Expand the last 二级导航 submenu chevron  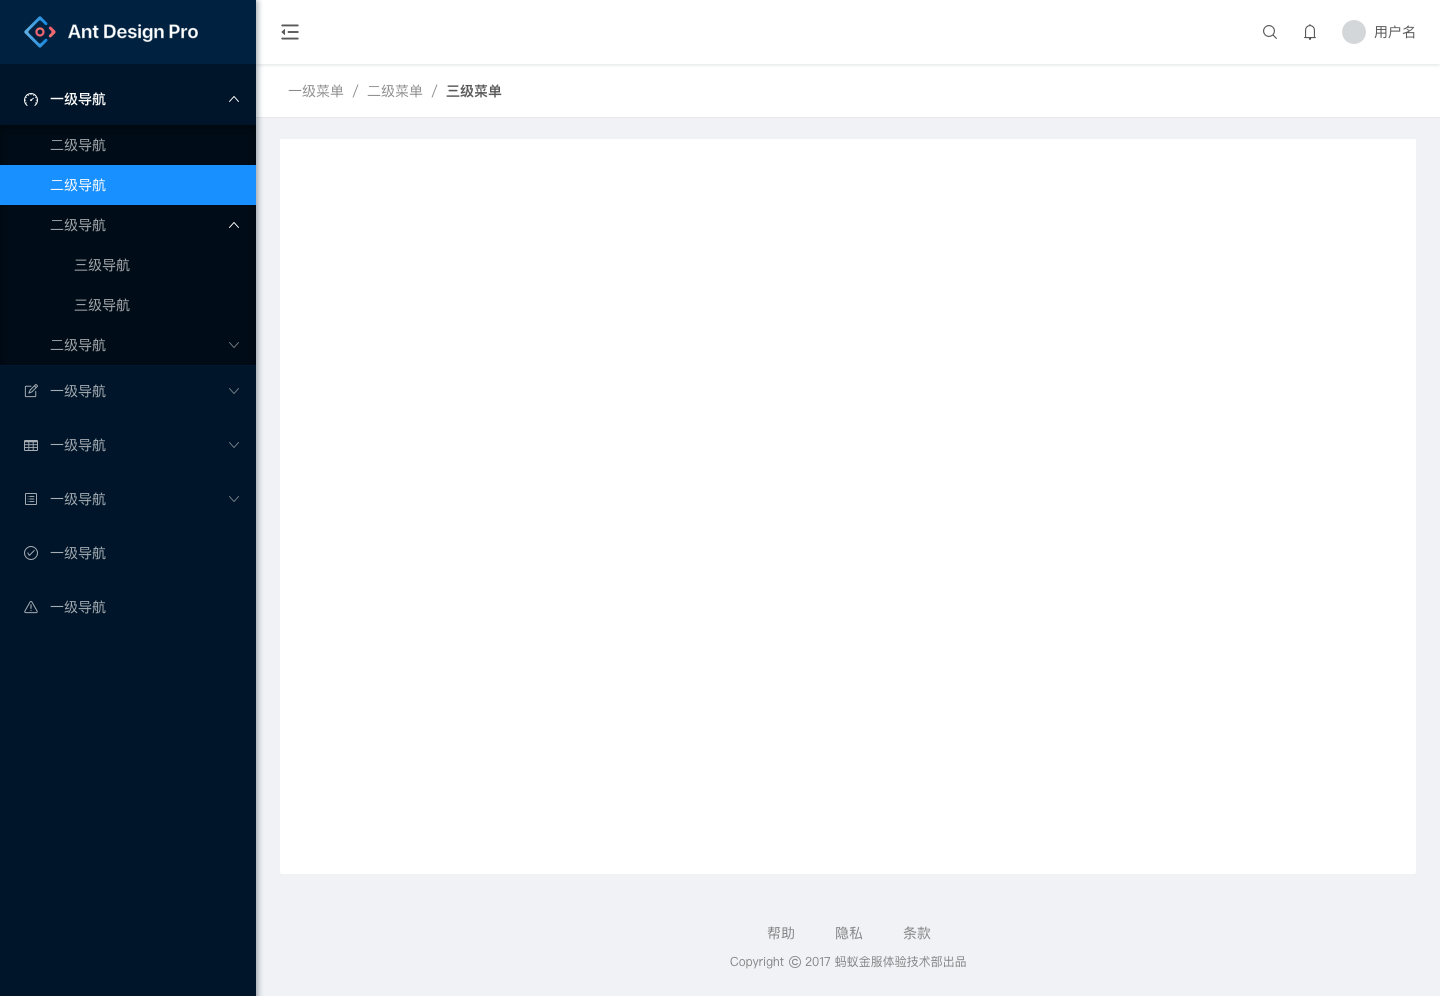(x=234, y=345)
